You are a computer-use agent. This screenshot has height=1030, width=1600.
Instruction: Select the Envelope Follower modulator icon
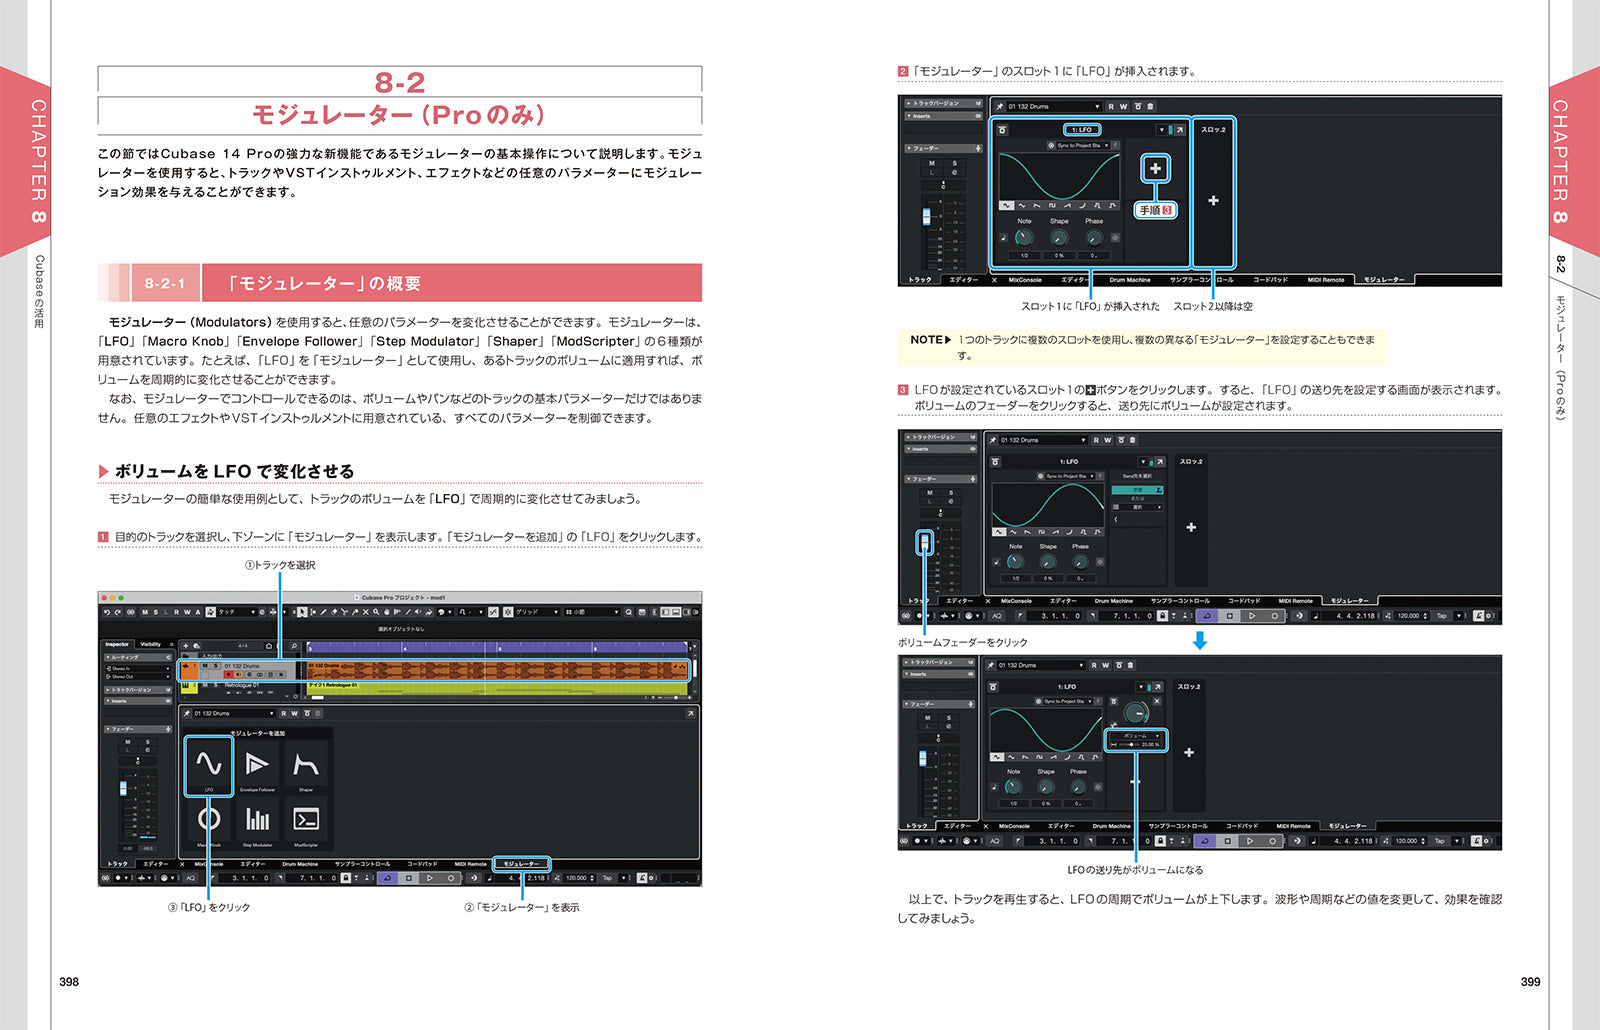click(x=257, y=765)
